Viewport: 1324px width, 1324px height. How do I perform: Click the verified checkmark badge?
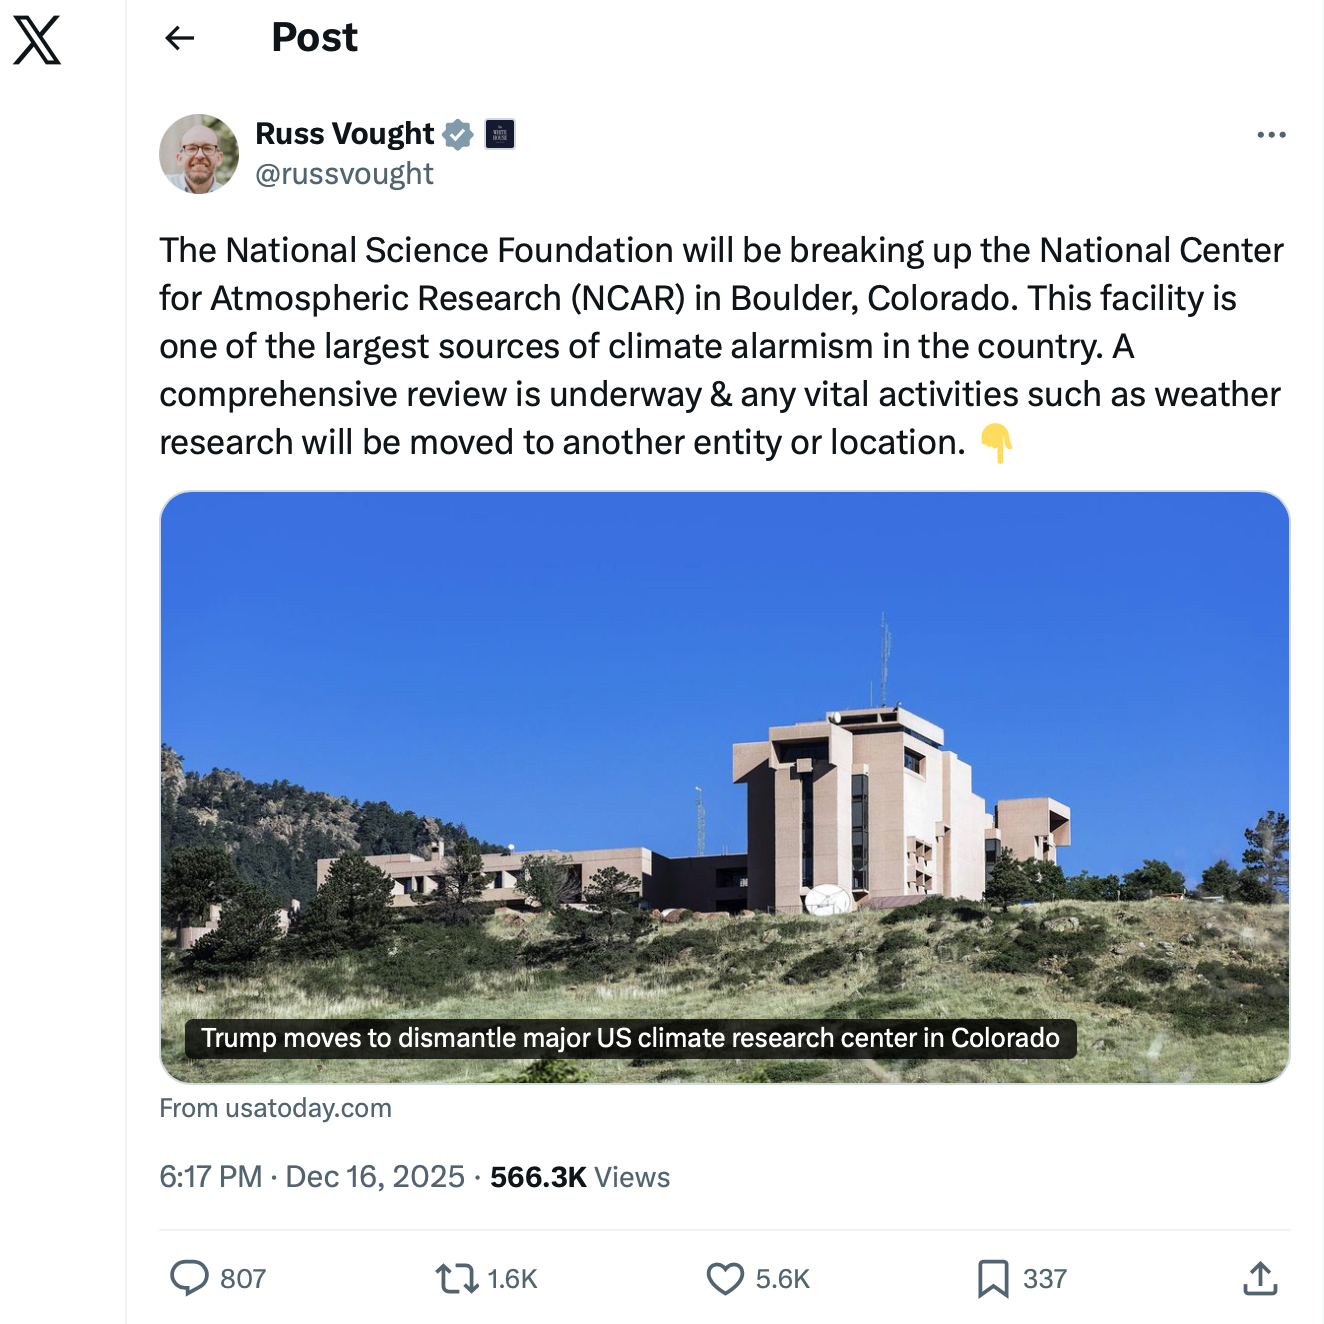pos(458,134)
